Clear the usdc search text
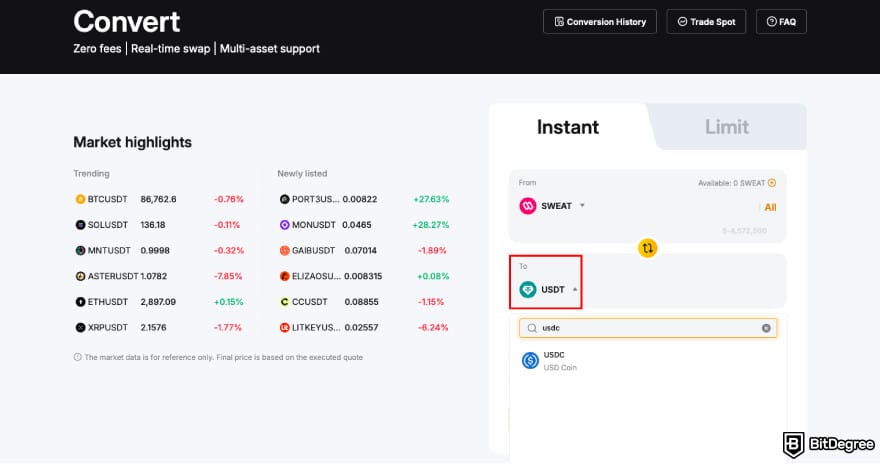Viewport: 880px width, 464px height. (x=766, y=328)
